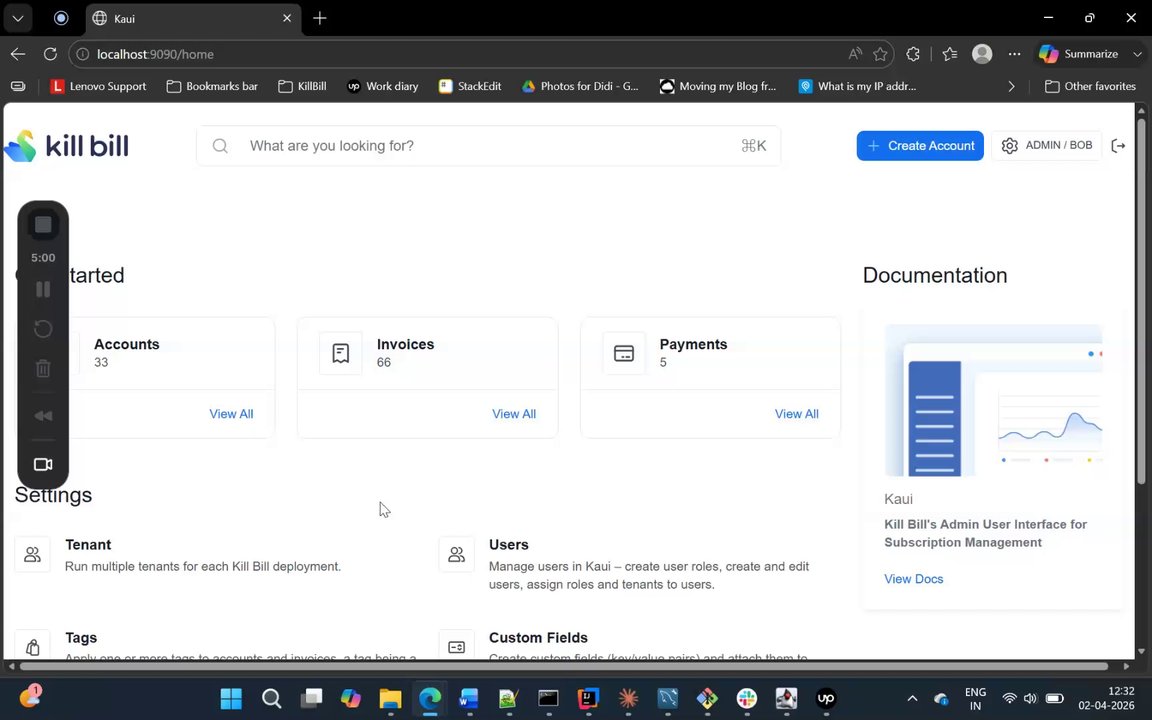Click the Invoices receipt icon
This screenshot has height=720, width=1152.
click(340, 353)
